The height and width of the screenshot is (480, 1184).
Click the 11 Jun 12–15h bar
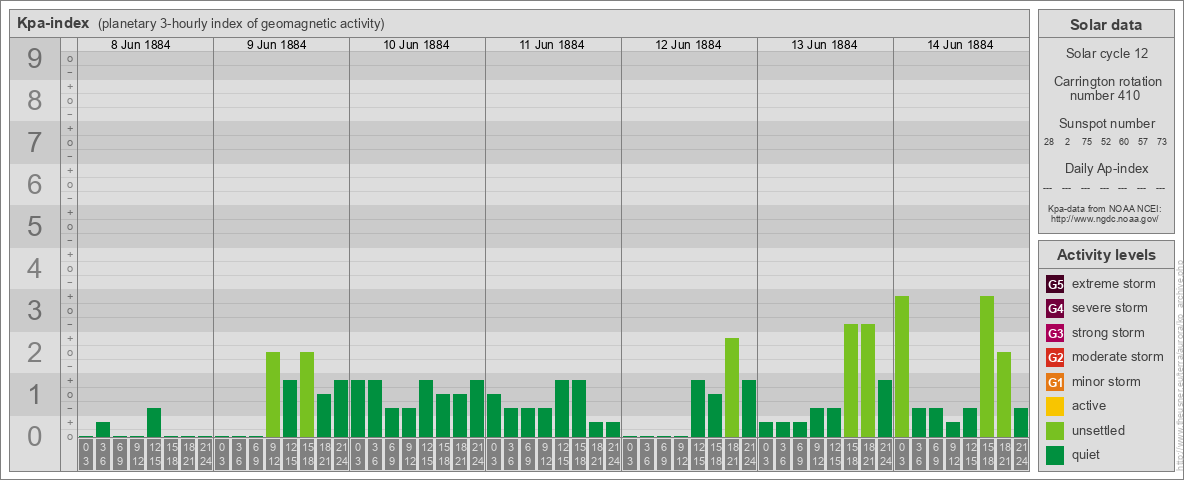(562, 408)
